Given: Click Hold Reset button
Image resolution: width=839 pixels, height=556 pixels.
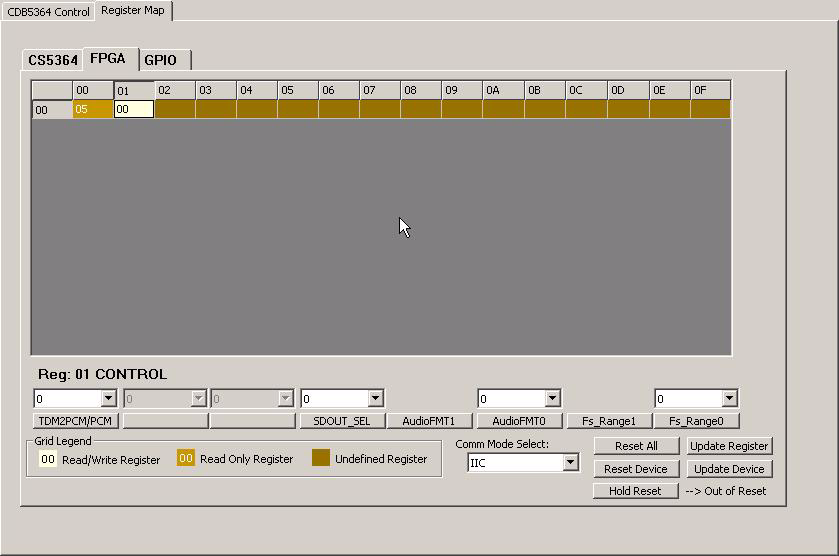Looking at the screenshot, I should tap(635, 491).
